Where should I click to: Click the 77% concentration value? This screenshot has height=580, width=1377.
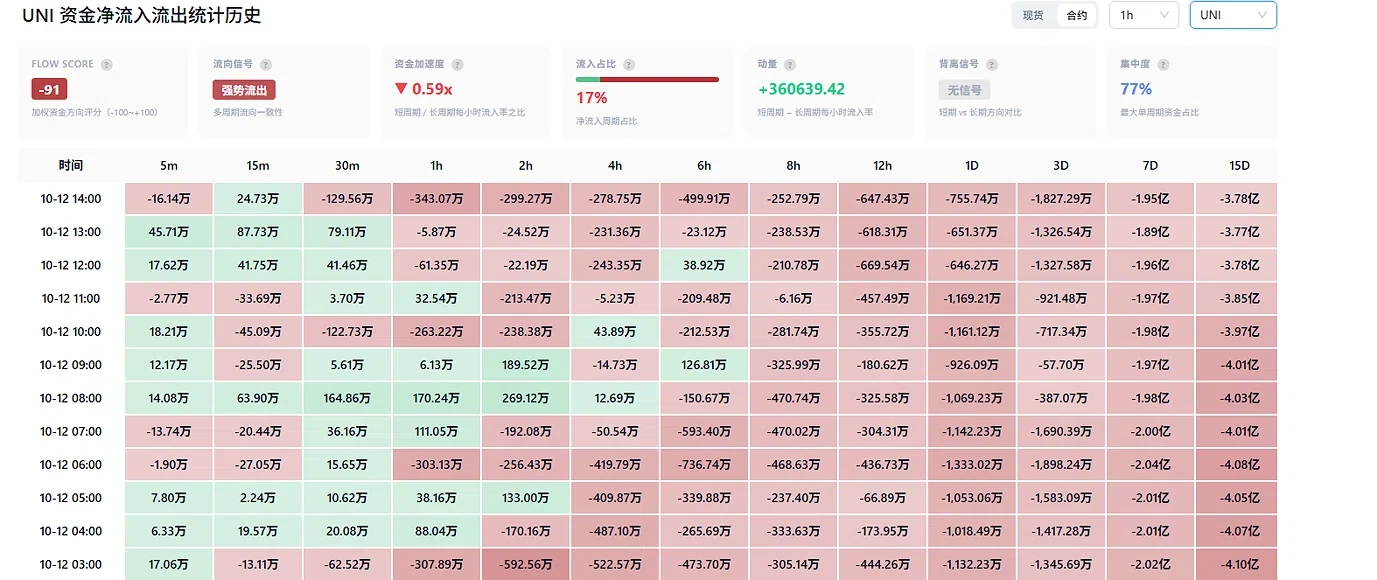coord(1136,89)
